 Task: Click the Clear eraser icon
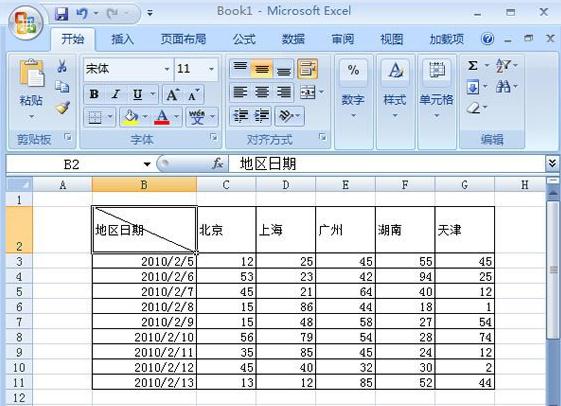(x=473, y=107)
